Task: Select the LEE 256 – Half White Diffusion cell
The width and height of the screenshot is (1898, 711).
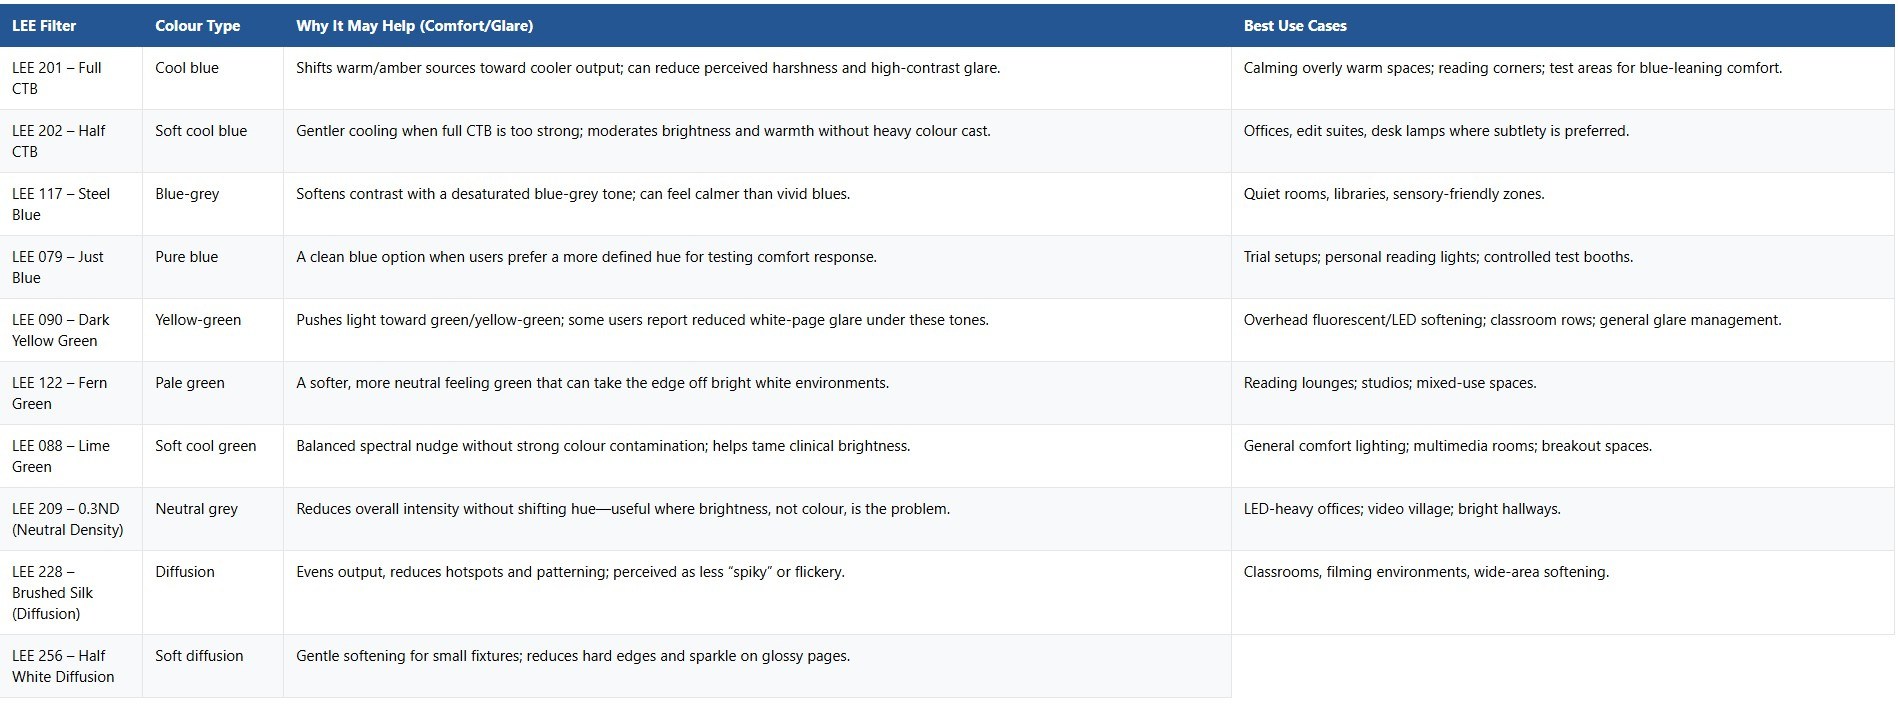Action: pyautogui.click(x=63, y=666)
